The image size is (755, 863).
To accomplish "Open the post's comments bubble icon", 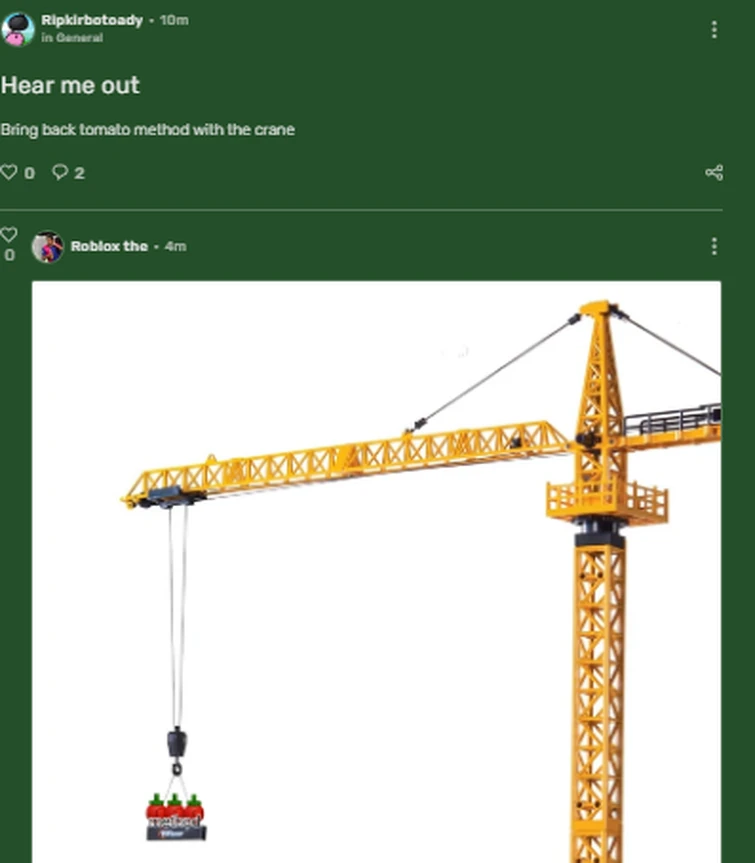I will click(60, 172).
